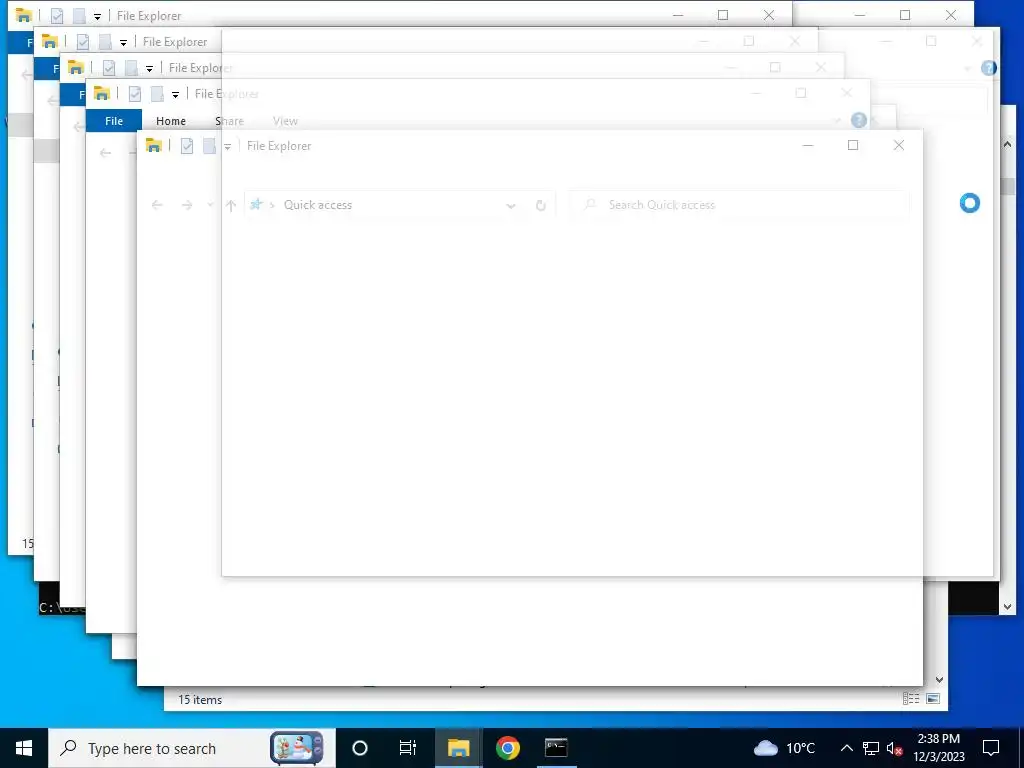Select the Quick access address bar path
The width and height of the screenshot is (1024, 768).
coord(317,204)
